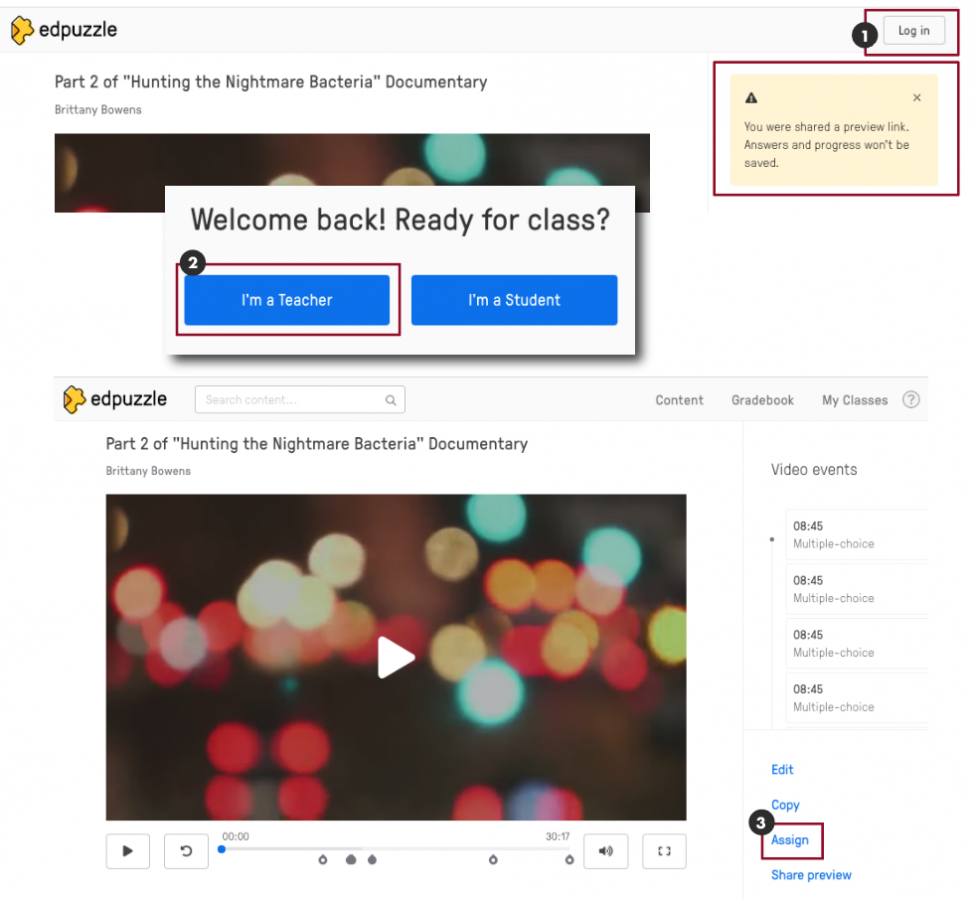Switch to the Gradebook section

(762, 399)
